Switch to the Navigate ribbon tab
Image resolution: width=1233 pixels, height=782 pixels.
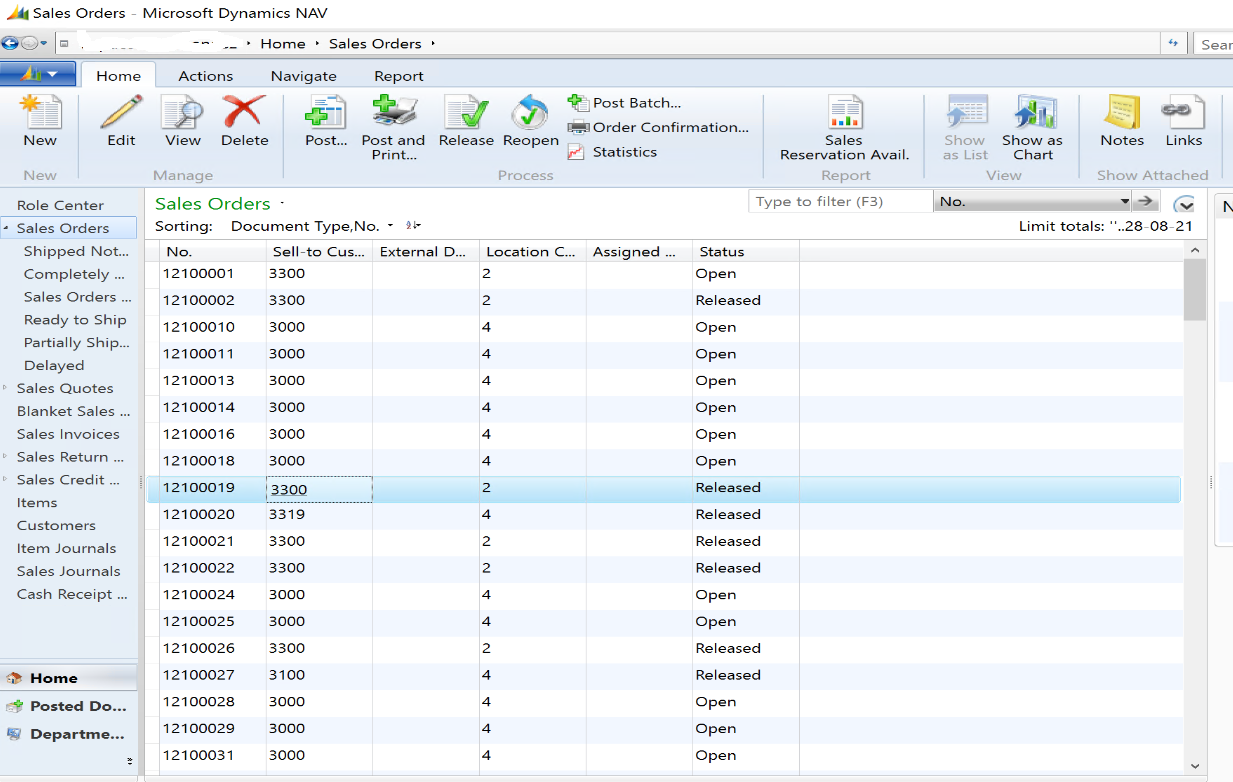tap(303, 76)
